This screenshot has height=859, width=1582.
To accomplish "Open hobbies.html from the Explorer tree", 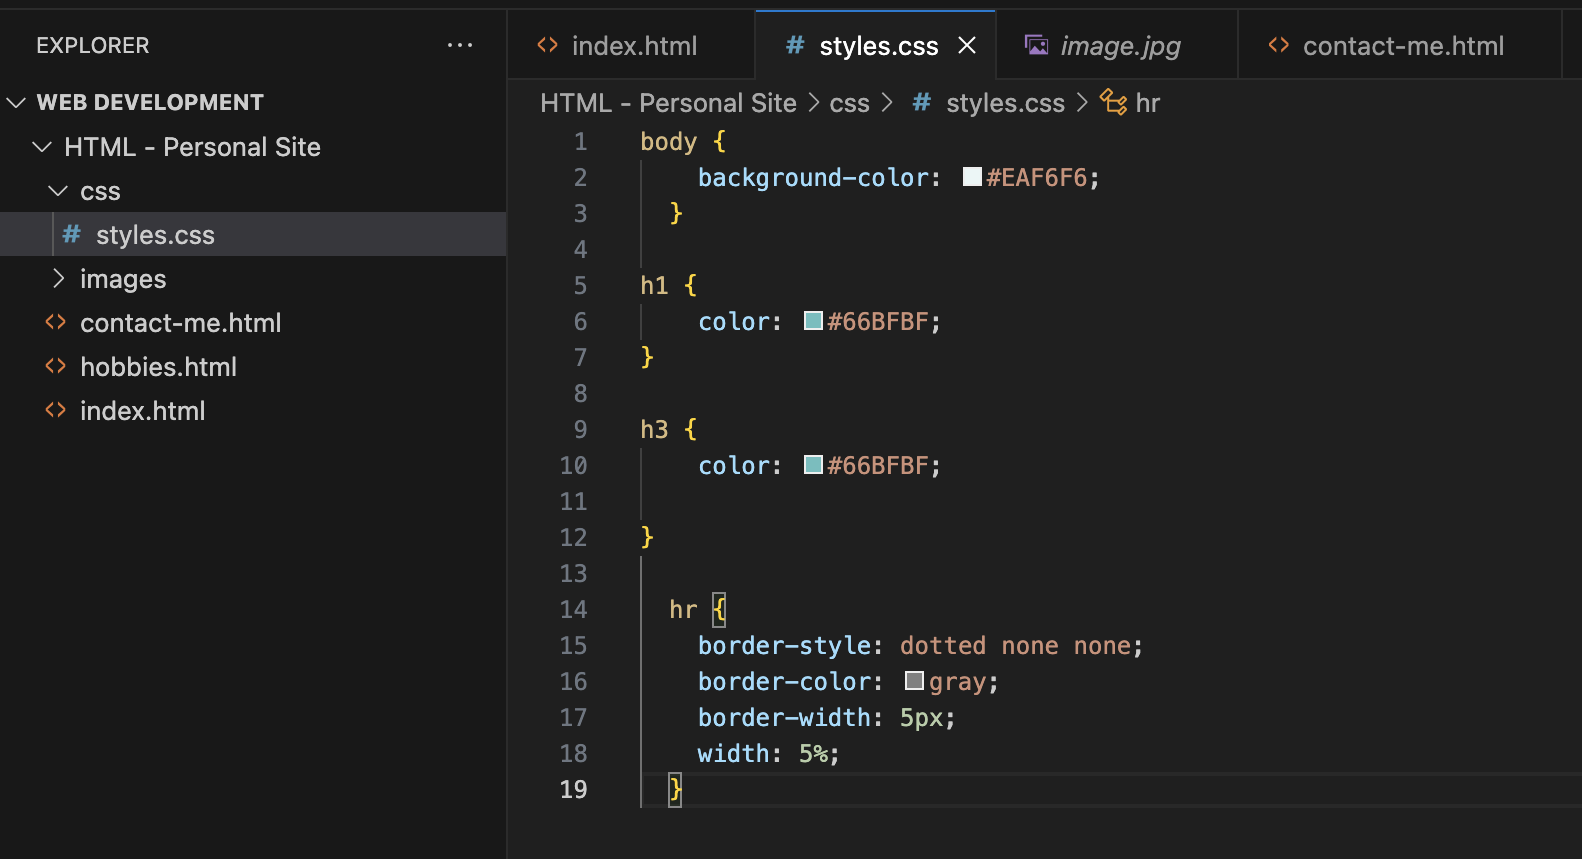I will [x=253, y=366].
